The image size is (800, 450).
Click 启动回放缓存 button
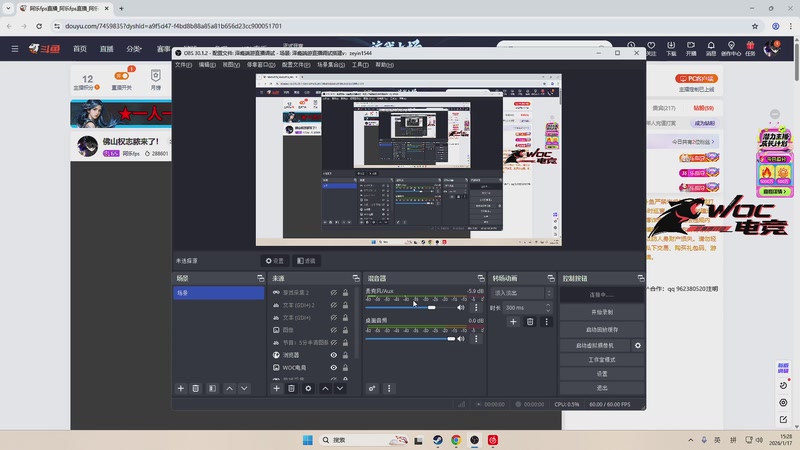(602, 330)
